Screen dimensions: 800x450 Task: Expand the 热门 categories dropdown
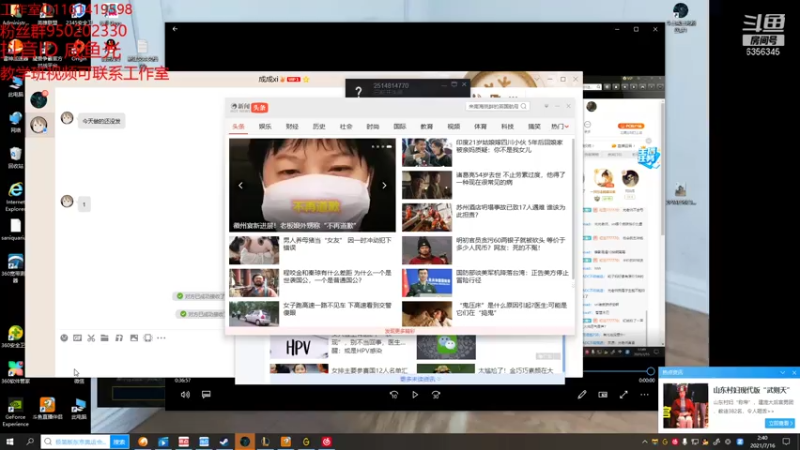point(560,127)
